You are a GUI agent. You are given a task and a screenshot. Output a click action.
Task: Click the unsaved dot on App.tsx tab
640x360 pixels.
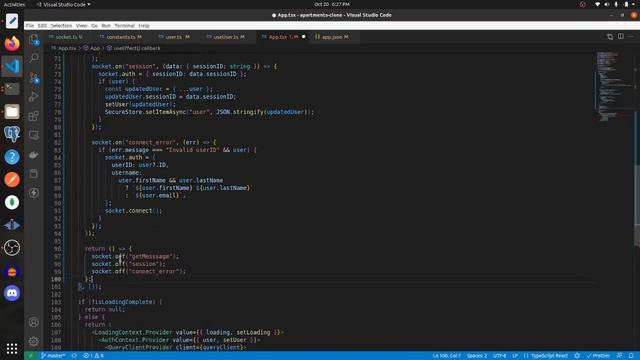coord(303,37)
